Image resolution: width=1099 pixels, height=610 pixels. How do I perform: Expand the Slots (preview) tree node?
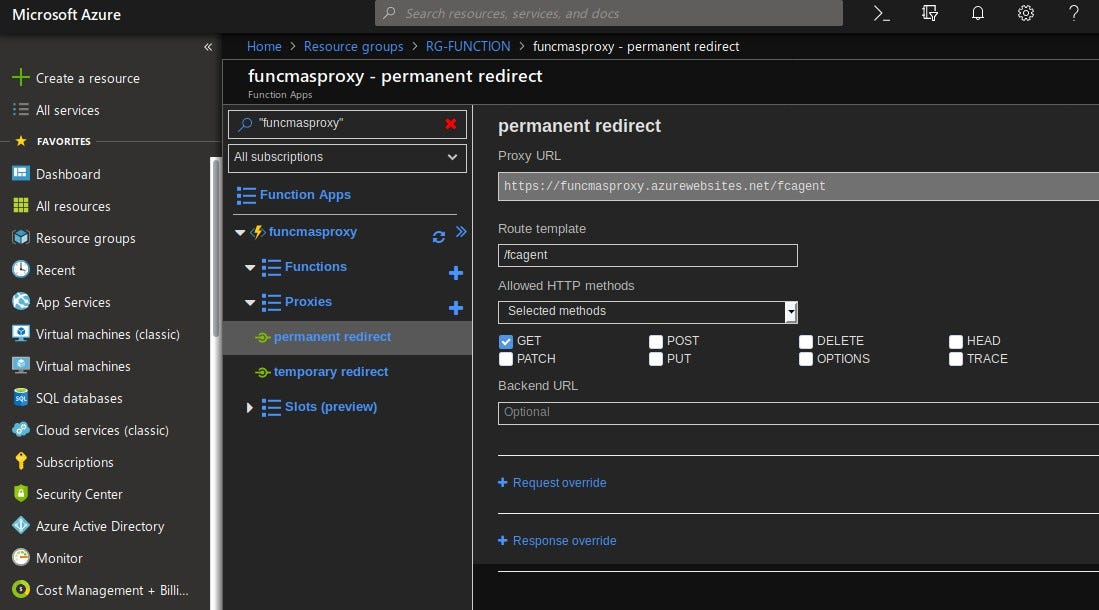point(250,407)
